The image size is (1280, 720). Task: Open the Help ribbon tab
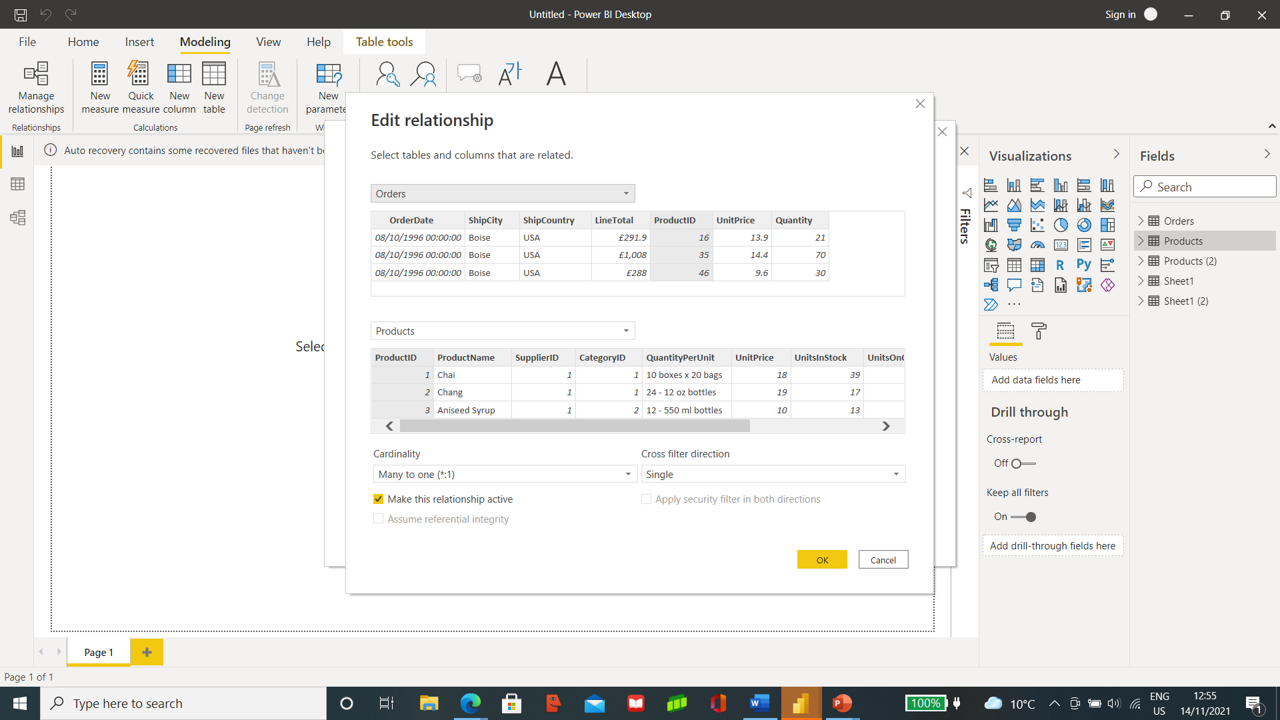tap(318, 42)
